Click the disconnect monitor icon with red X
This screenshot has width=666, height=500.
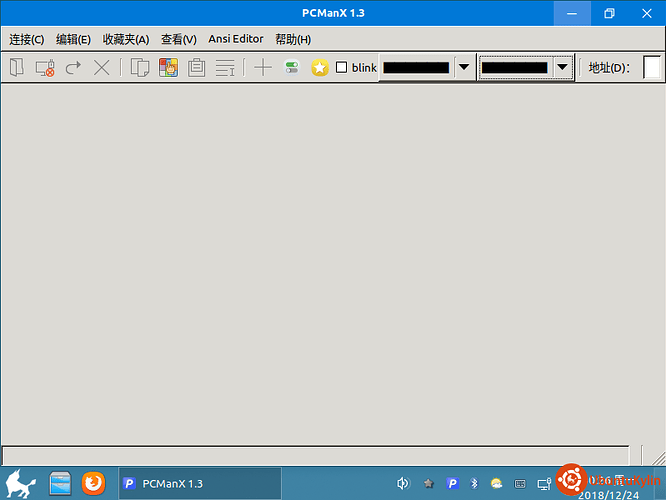tap(45, 68)
